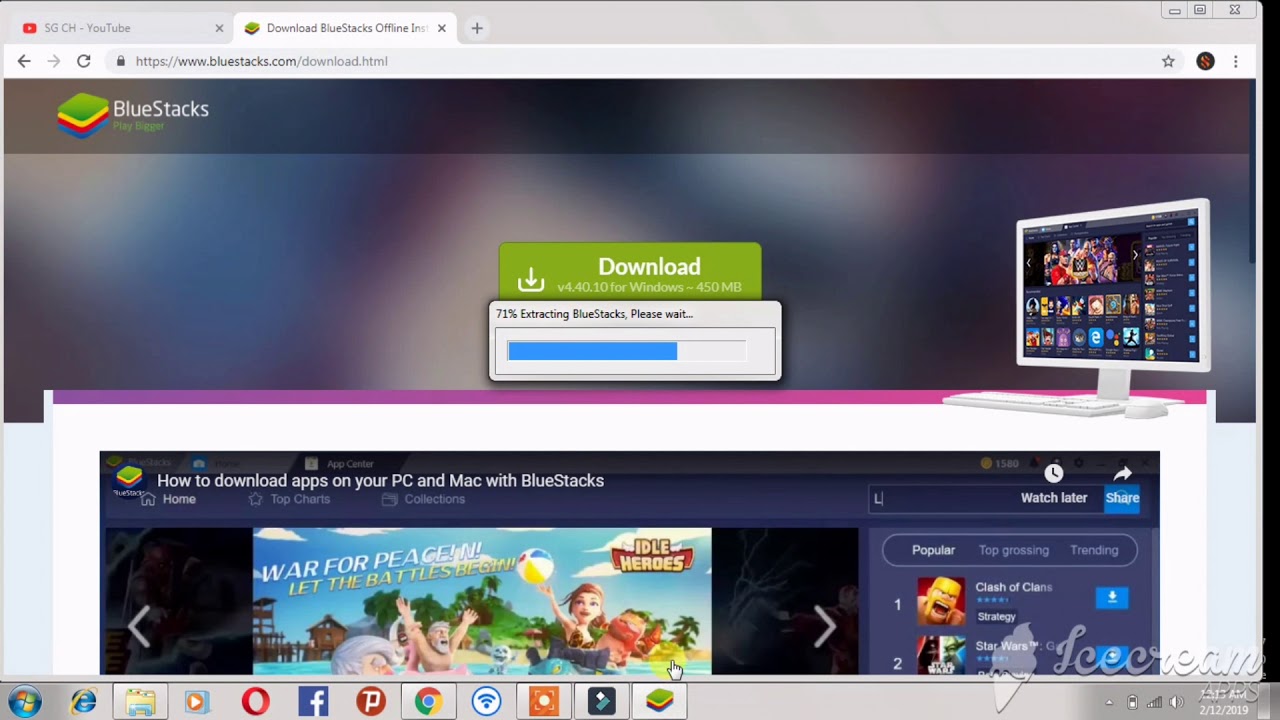The width and height of the screenshot is (1280, 720).
Task: Select the Download BlueStacks Offline Installer tab
Action: tap(346, 28)
